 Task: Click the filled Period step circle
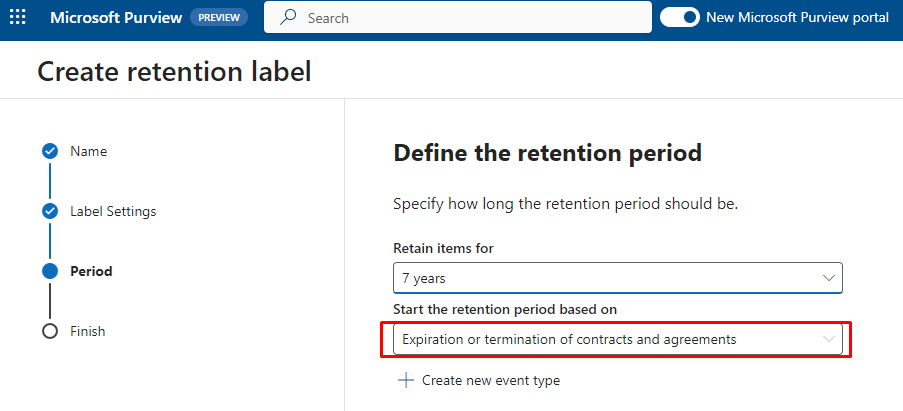50,271
